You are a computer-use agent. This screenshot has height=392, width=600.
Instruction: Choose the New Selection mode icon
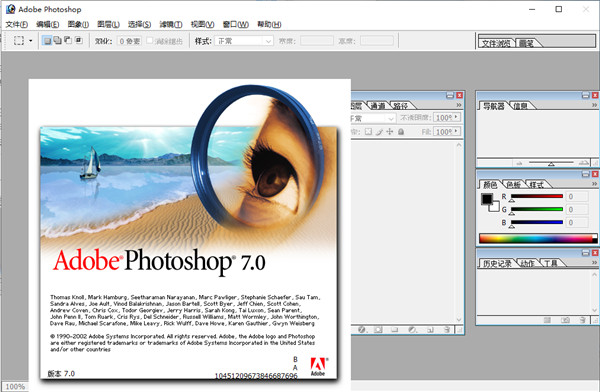[47, 41]
